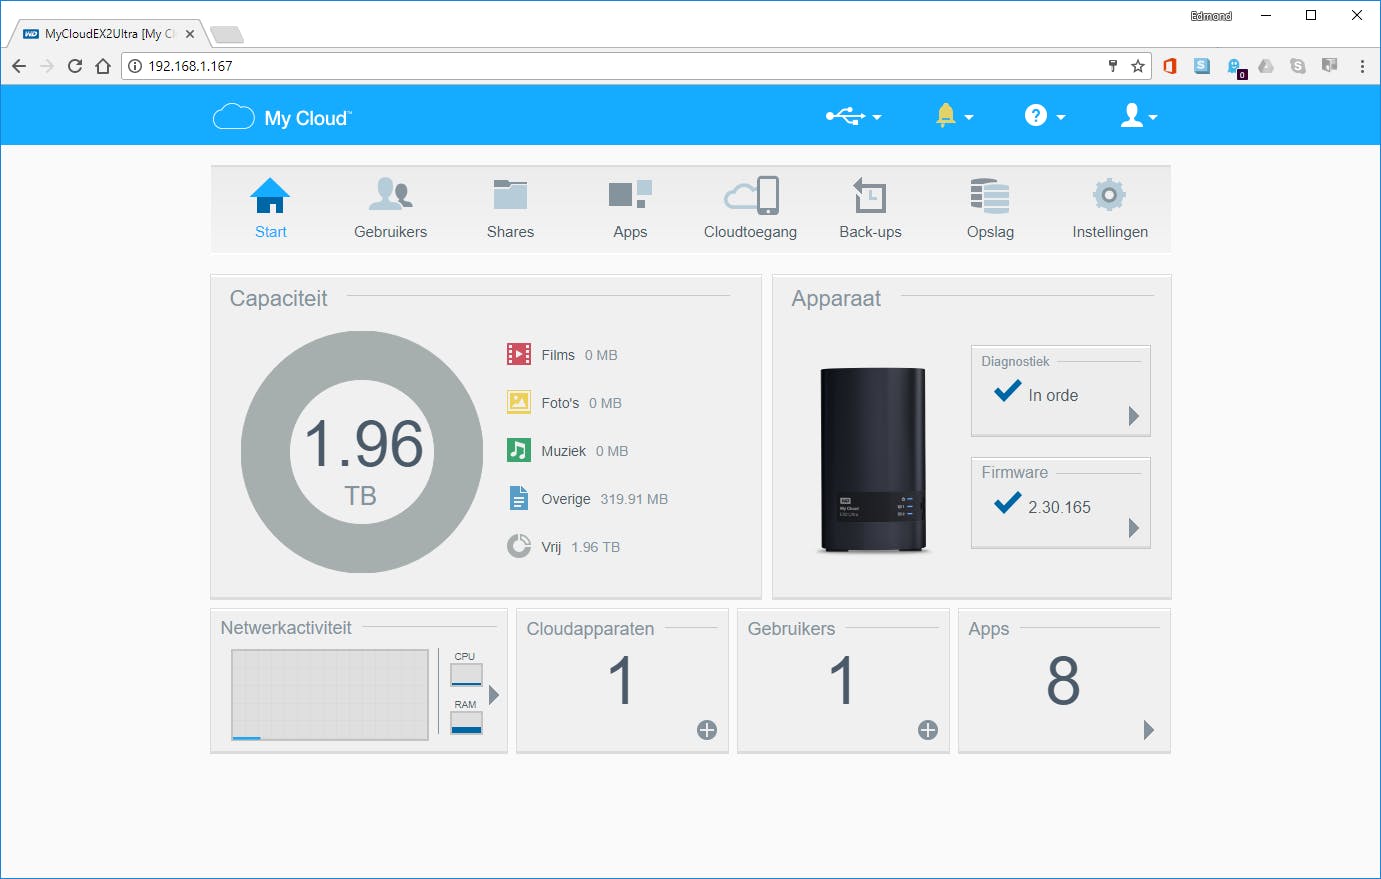Click the My Cloud logo
Image resolution: width=1381 pixels, height=879 pixels.
point(282,117)
